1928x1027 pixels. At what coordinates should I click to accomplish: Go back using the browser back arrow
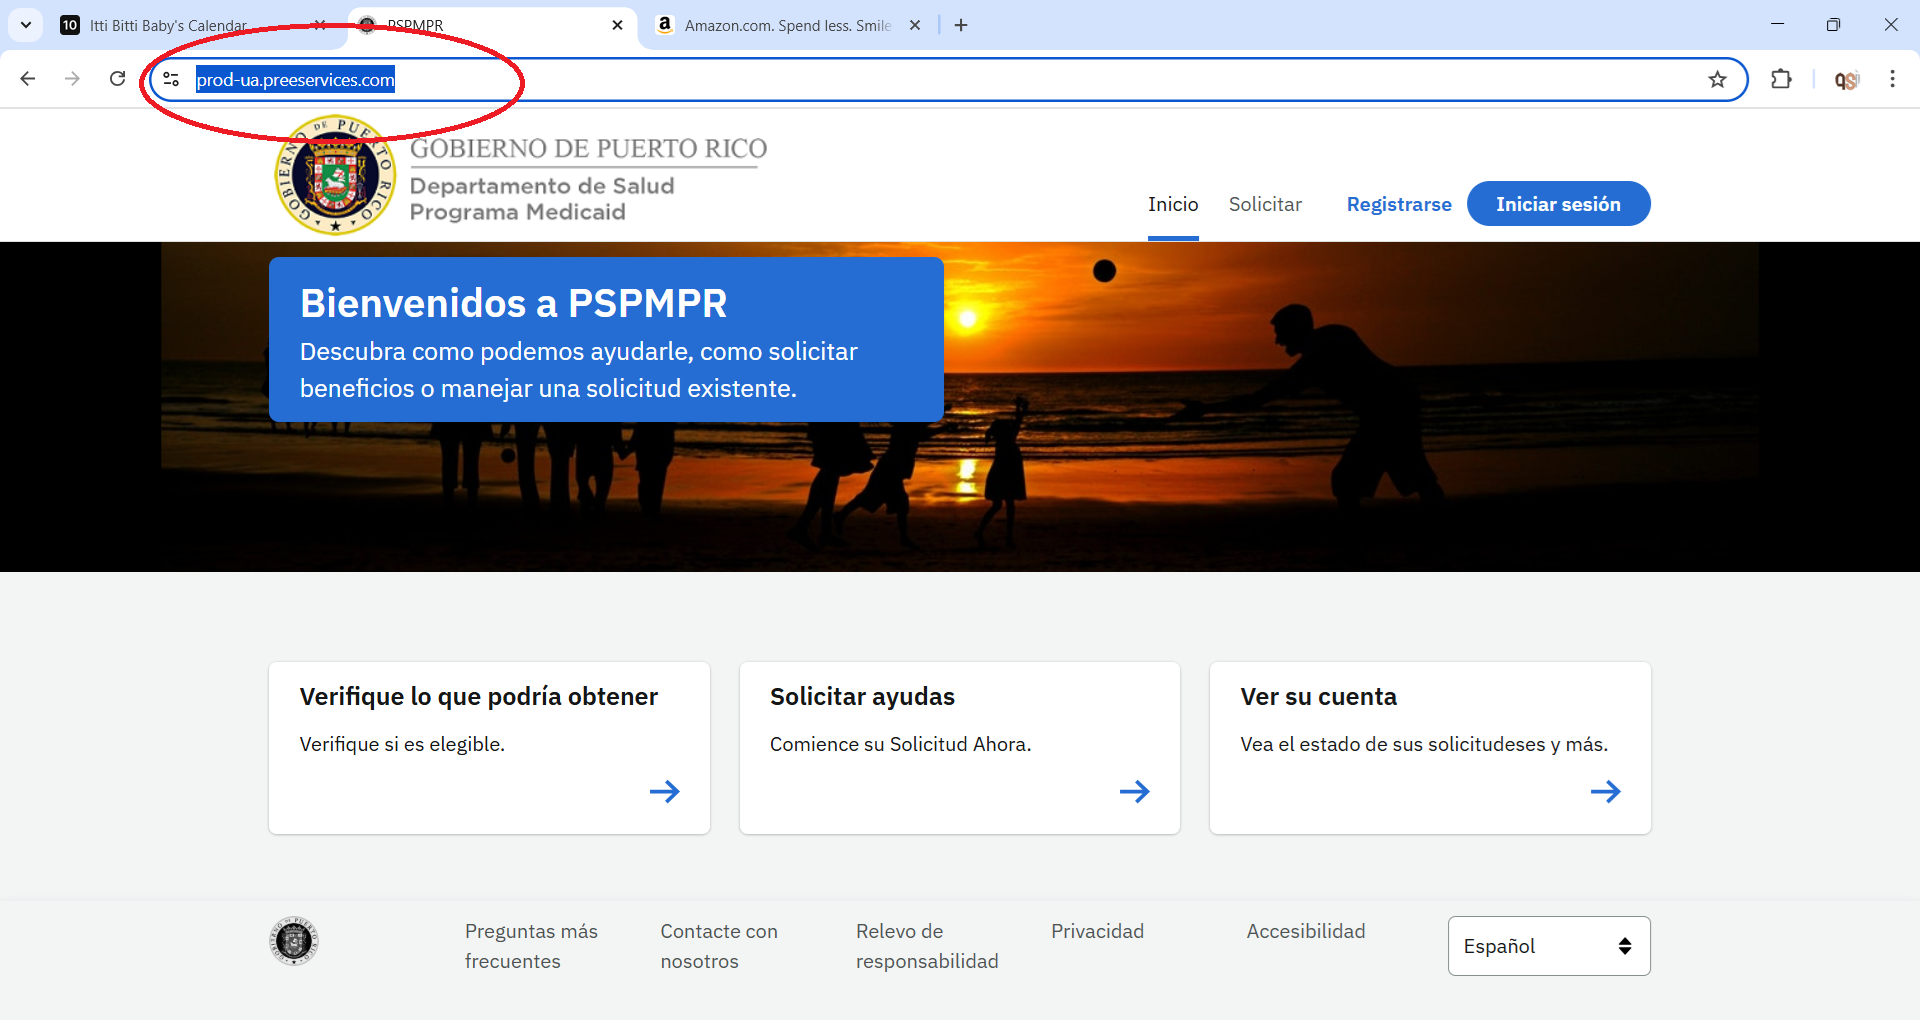[x=28, y=79]
